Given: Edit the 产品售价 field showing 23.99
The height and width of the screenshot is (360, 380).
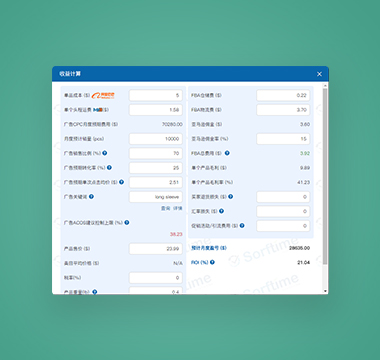Looking at the screenshot, I should 156,249.
